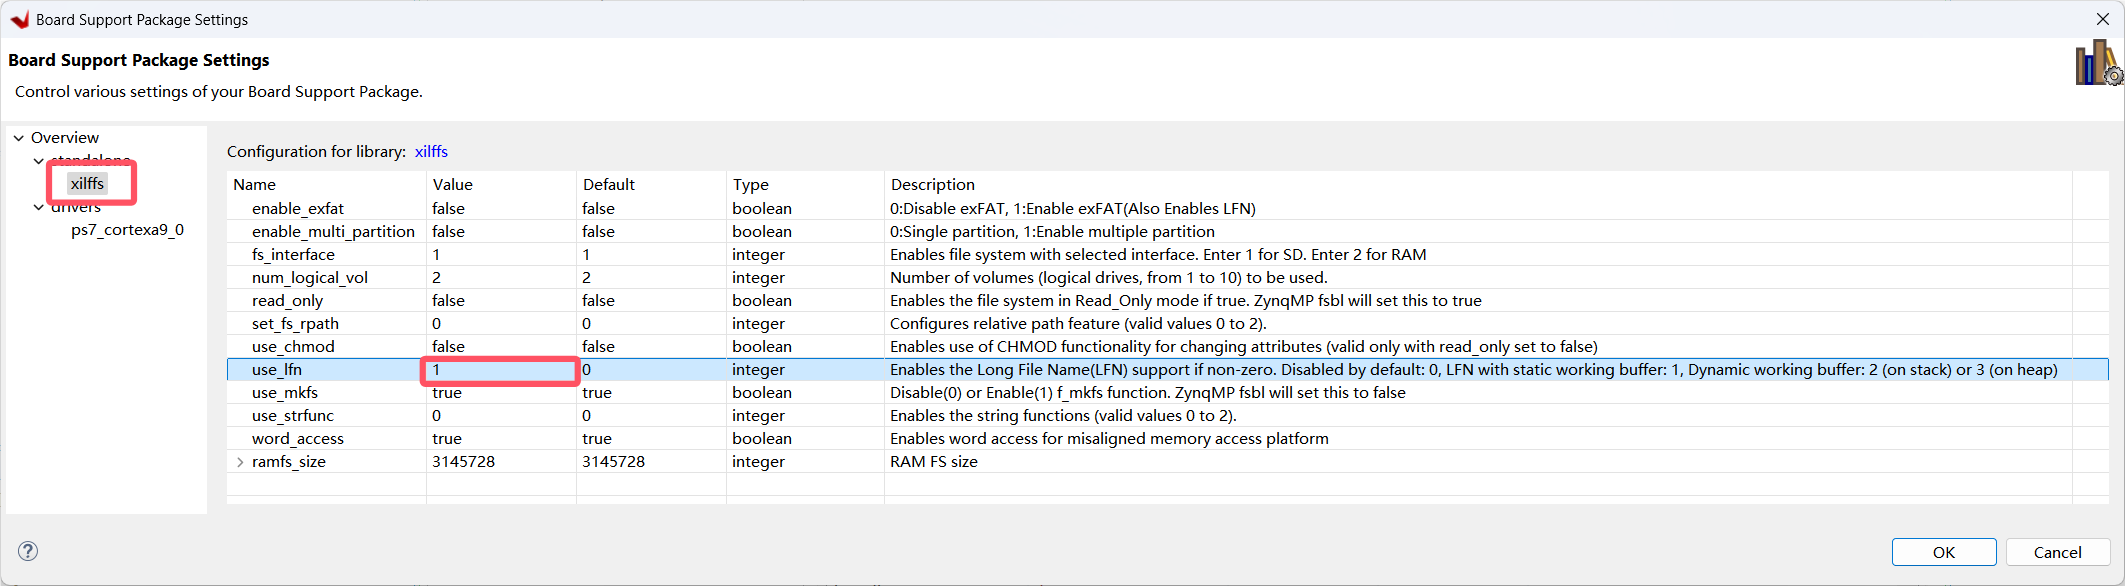
Task: Select the use_strfunc row name
Action: 293,416
